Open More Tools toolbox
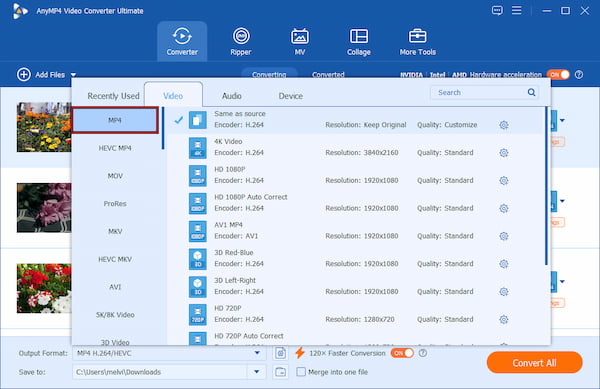This screenshot has height=389, width=600. point(417,41)
